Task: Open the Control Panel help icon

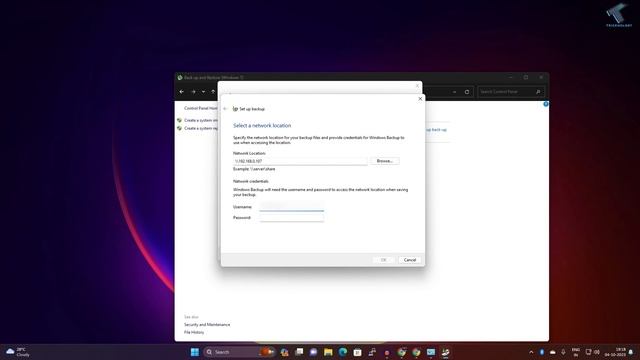Action: [x=546, y=104]
